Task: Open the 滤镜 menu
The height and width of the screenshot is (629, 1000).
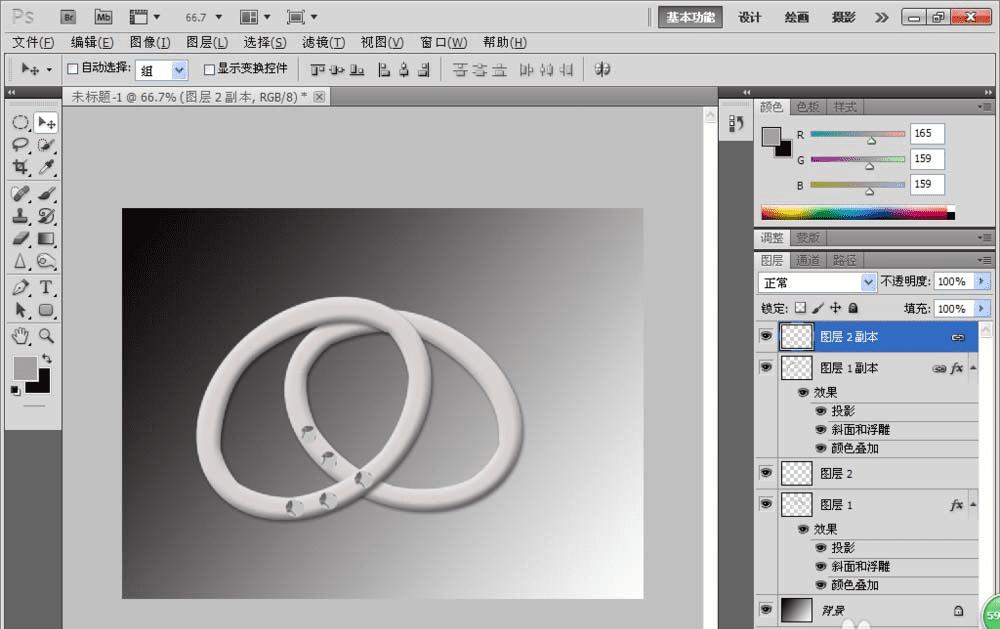Action: tap(322, 43)
